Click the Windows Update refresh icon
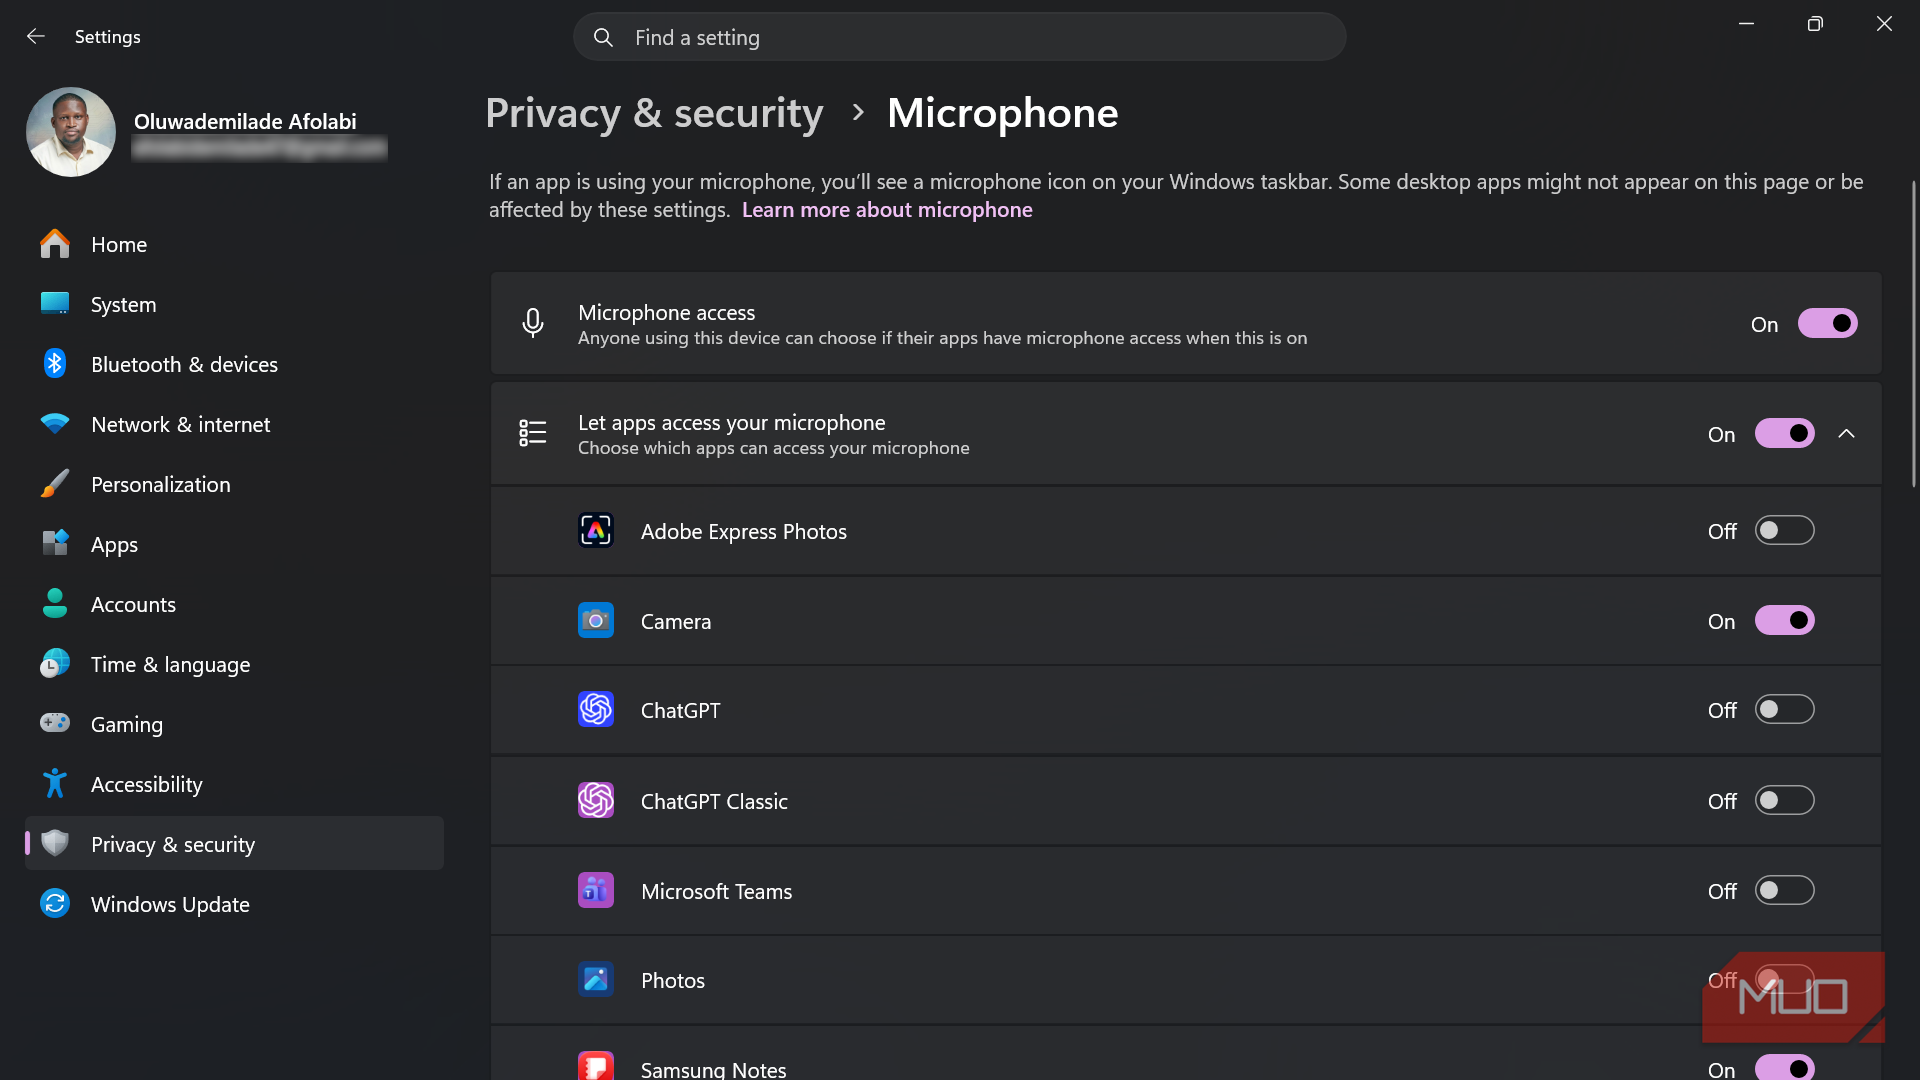This screenshot has width=1920, height=1080. pos(55,904)
